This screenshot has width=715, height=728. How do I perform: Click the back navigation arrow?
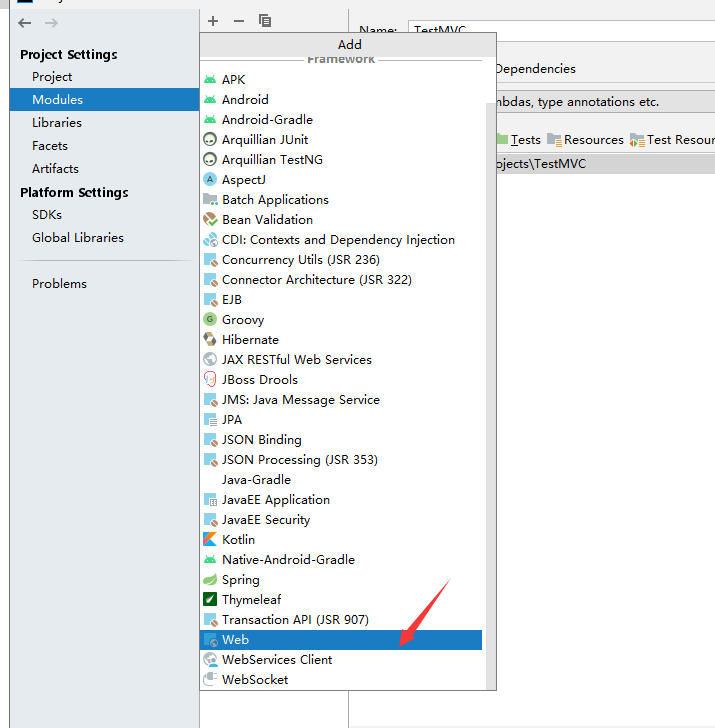click(x=25, y=23)
